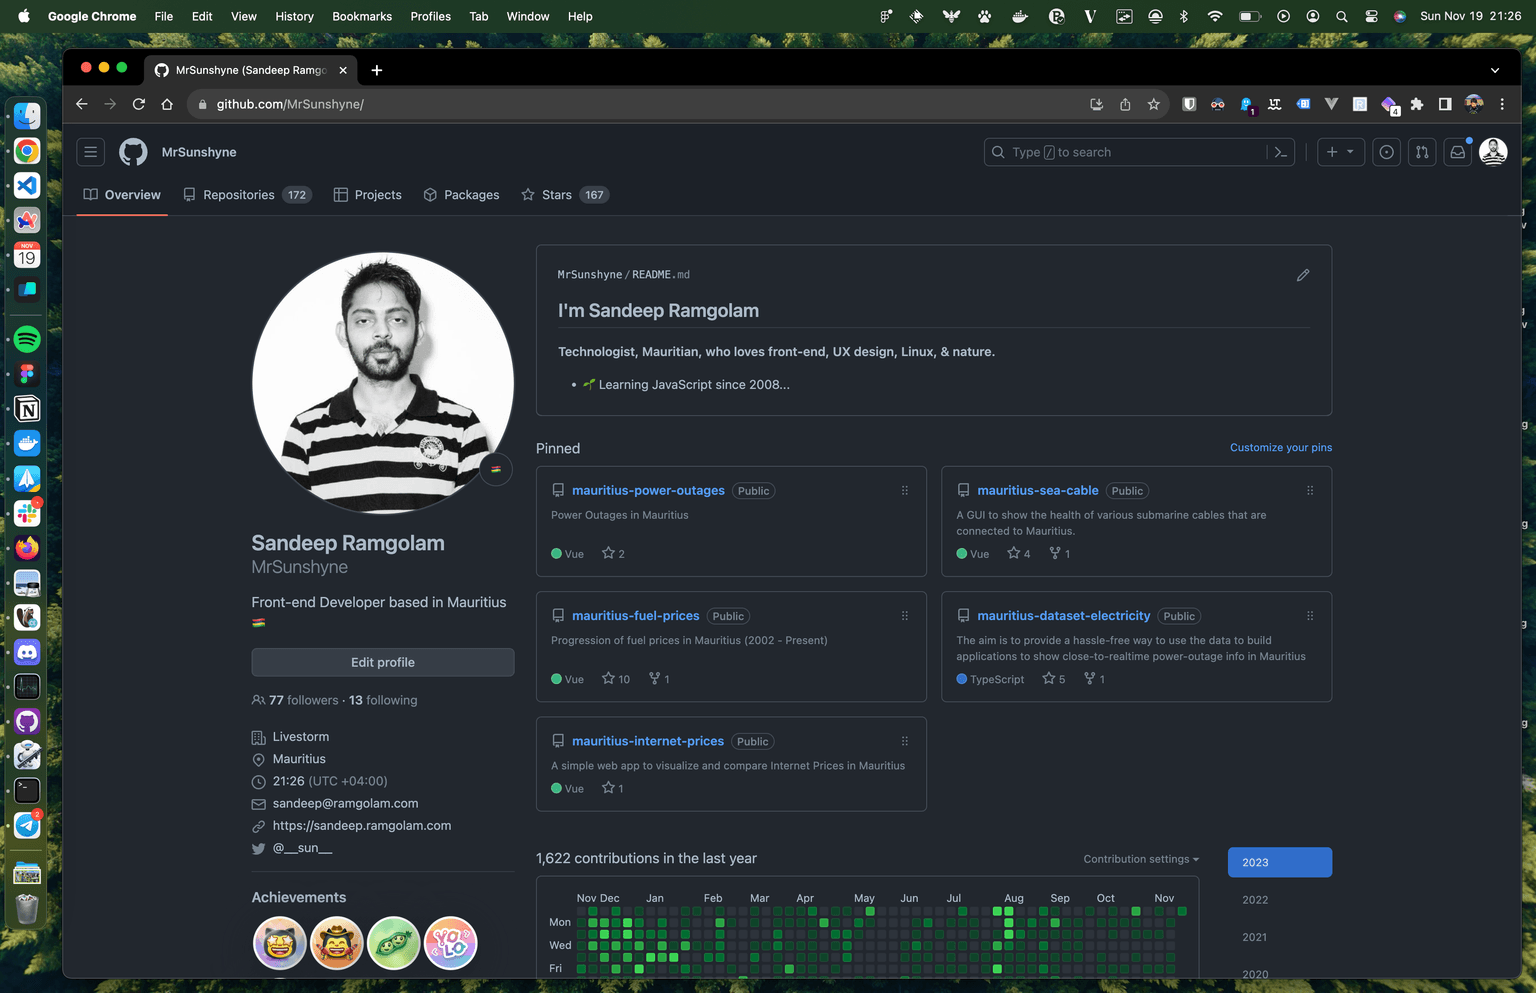Click the Type / to search field
The height and width of the screenshot is (993, 1536).
coord(1126,152)
